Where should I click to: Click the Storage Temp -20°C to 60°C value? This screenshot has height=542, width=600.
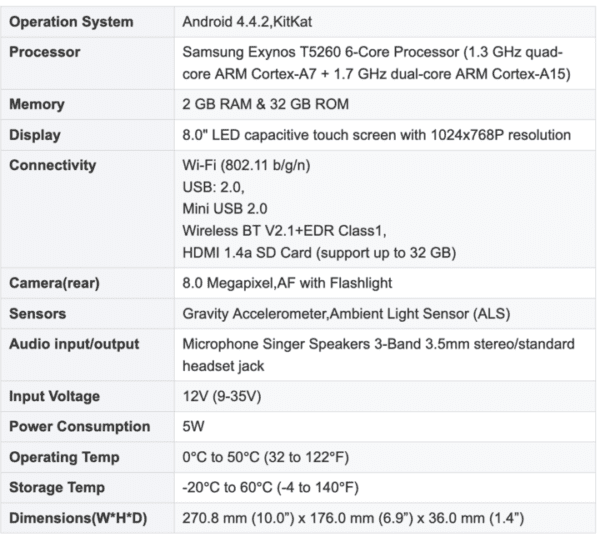coord(270,487)
